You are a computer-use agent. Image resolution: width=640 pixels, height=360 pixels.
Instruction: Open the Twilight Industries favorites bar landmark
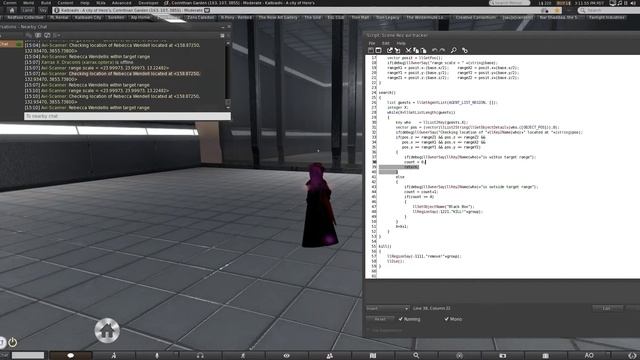pos(607,18)
